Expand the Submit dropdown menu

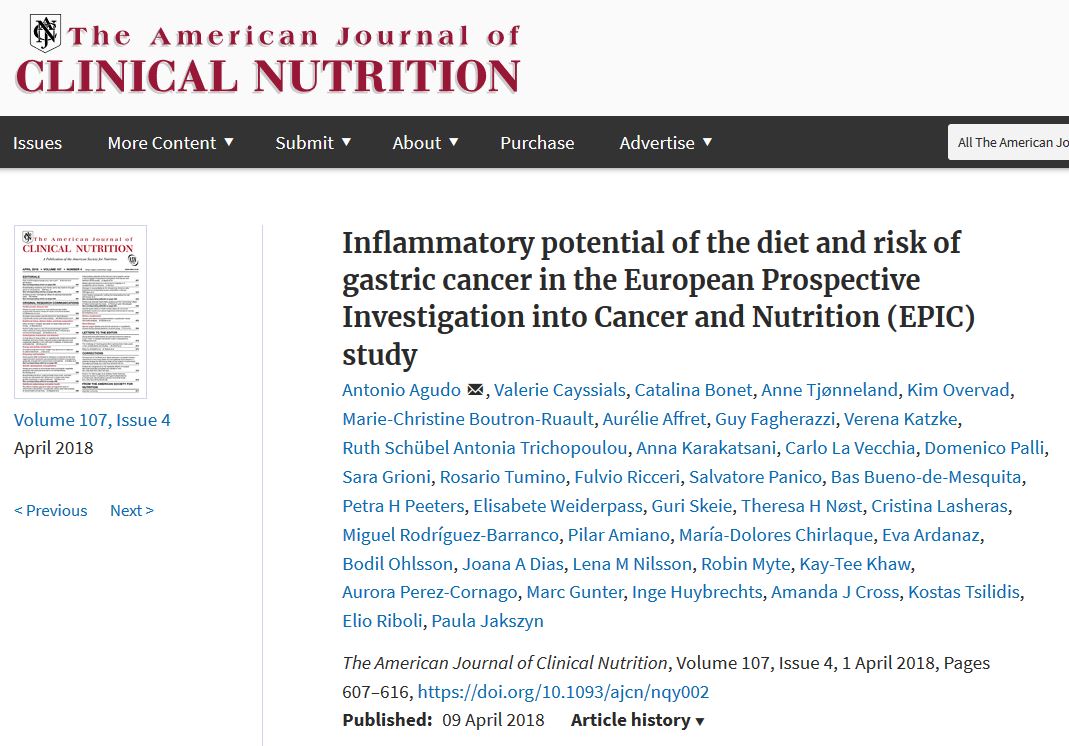point(313,143)
